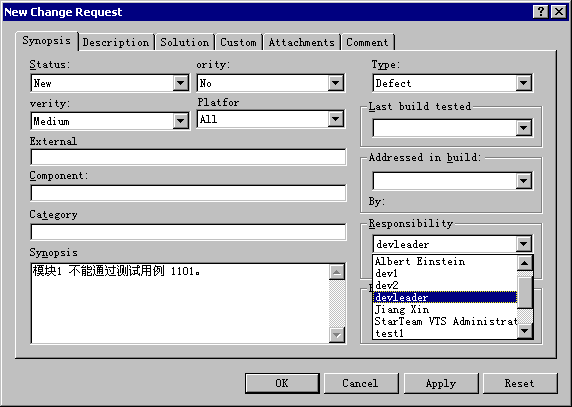Screen dimensions: 572x407
Task: Click the Synopsis text scroll up arrow
Action: coord(337,272)
